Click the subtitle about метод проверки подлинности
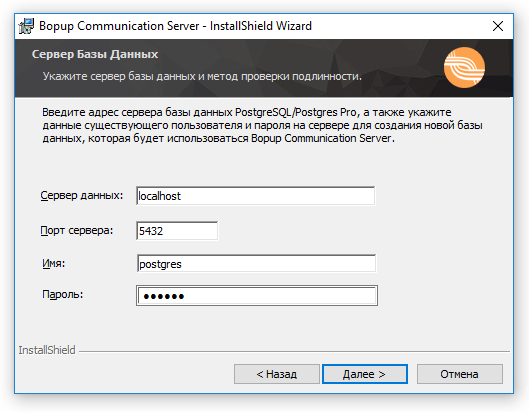529x412 pixels. [202, 76]
